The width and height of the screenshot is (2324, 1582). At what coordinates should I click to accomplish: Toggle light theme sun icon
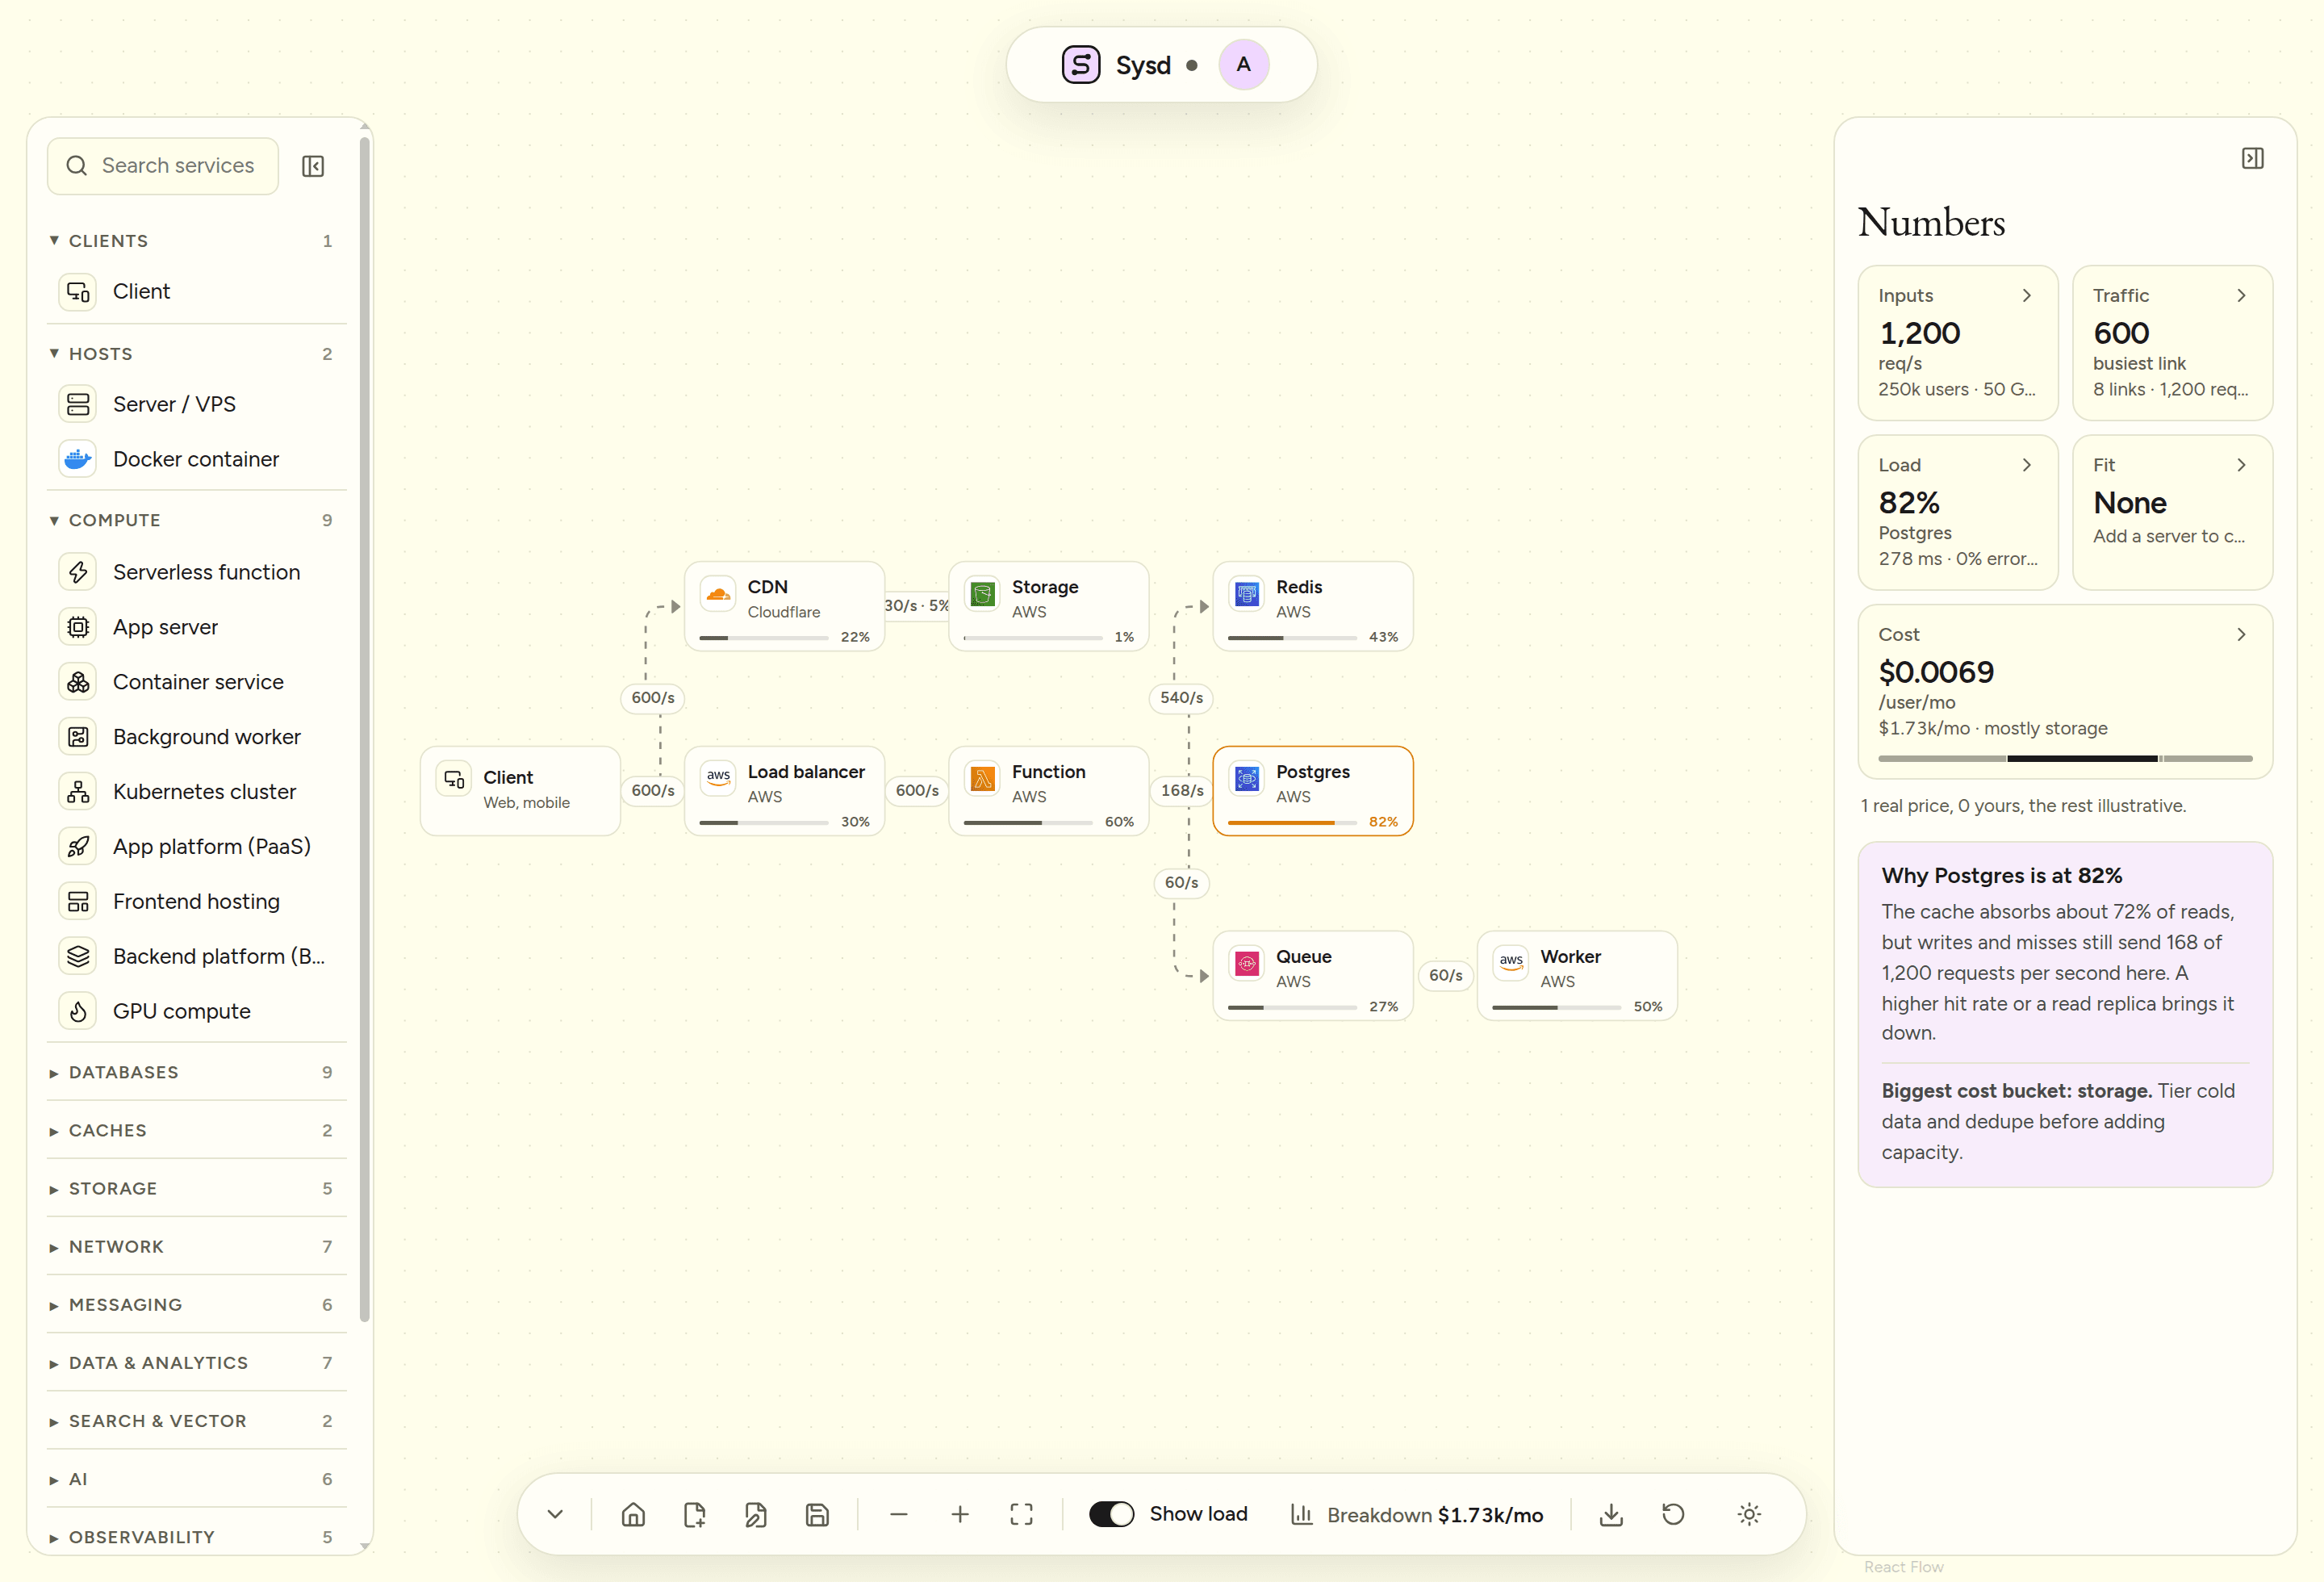tap(1749, 1514)
